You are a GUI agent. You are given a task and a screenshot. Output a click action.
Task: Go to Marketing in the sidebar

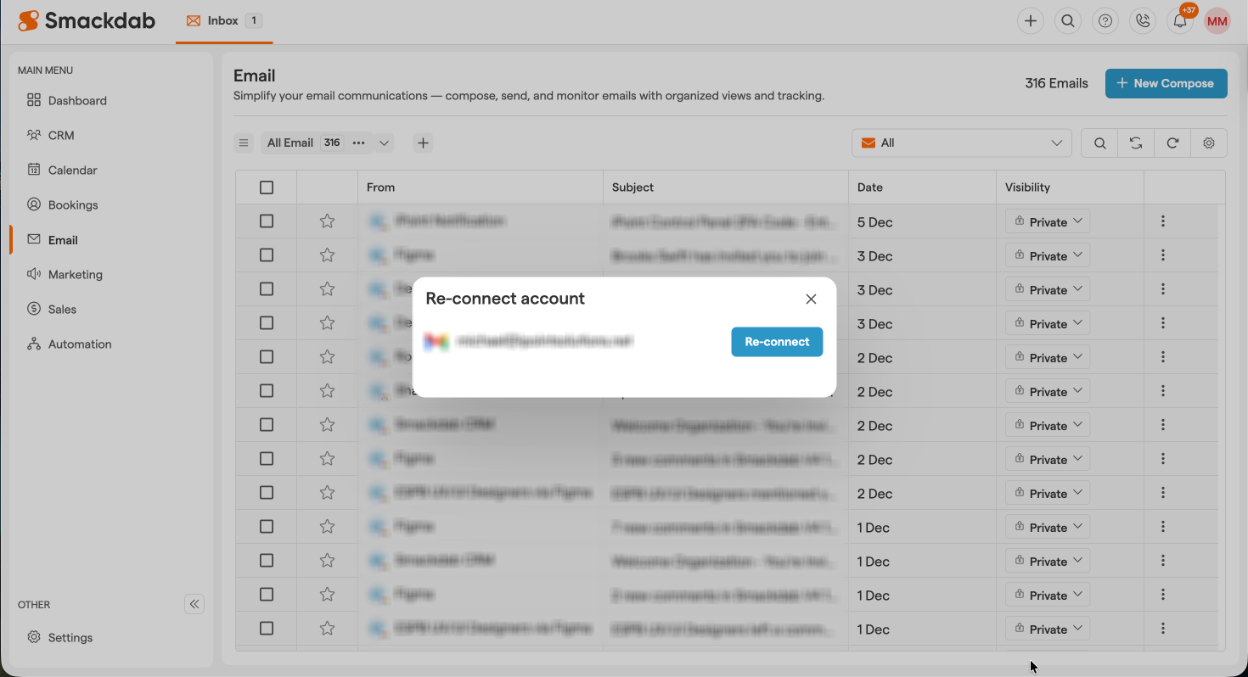[x=75, y=274]
